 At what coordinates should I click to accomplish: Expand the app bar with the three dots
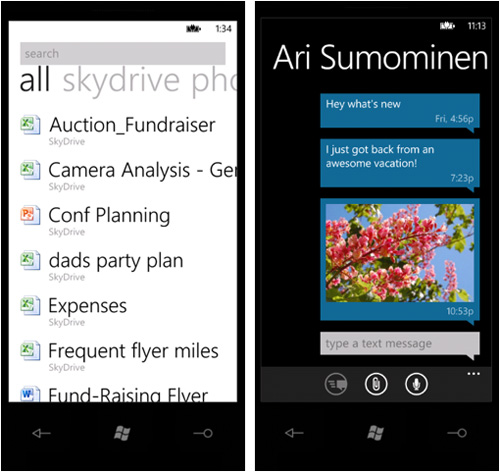click(x=473, y=374)
